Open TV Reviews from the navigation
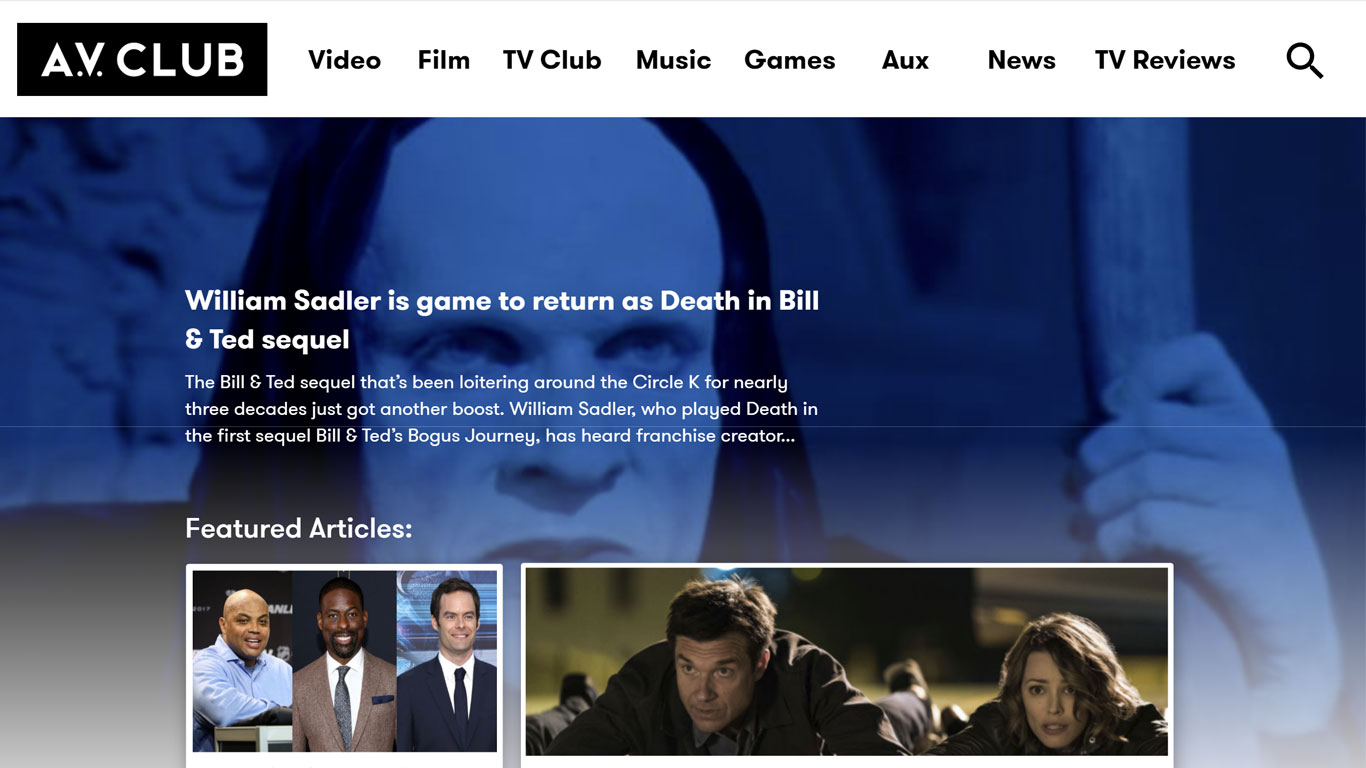This screenshot has width=1366, height=768. 1164,60
